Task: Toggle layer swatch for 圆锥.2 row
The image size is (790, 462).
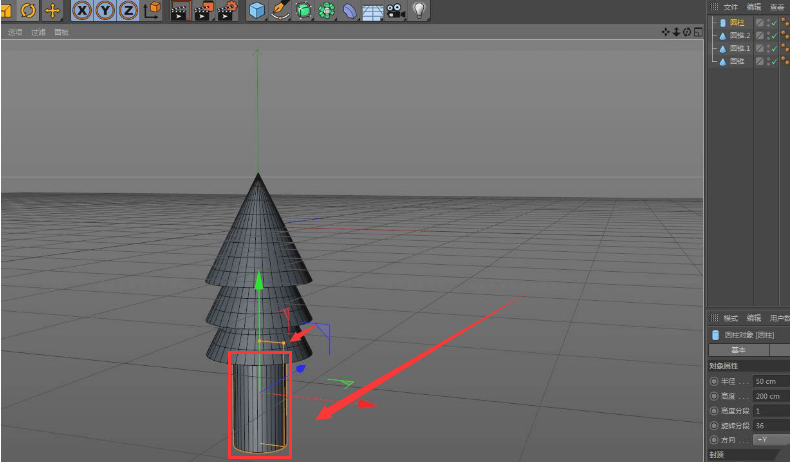Action: pos(760,36)
